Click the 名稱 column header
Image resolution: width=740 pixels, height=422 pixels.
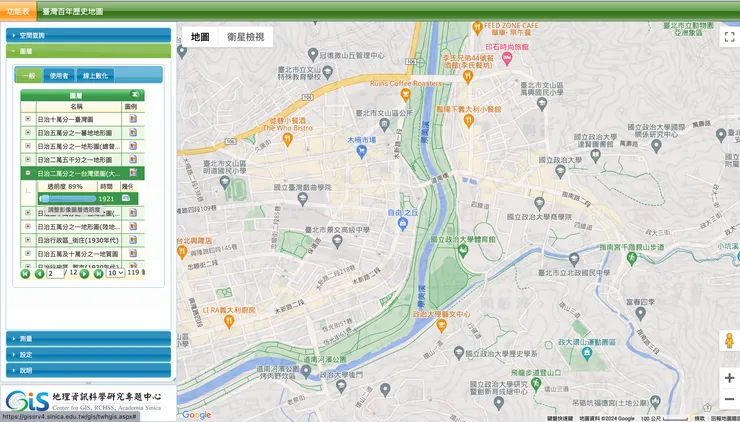[76, 107]
